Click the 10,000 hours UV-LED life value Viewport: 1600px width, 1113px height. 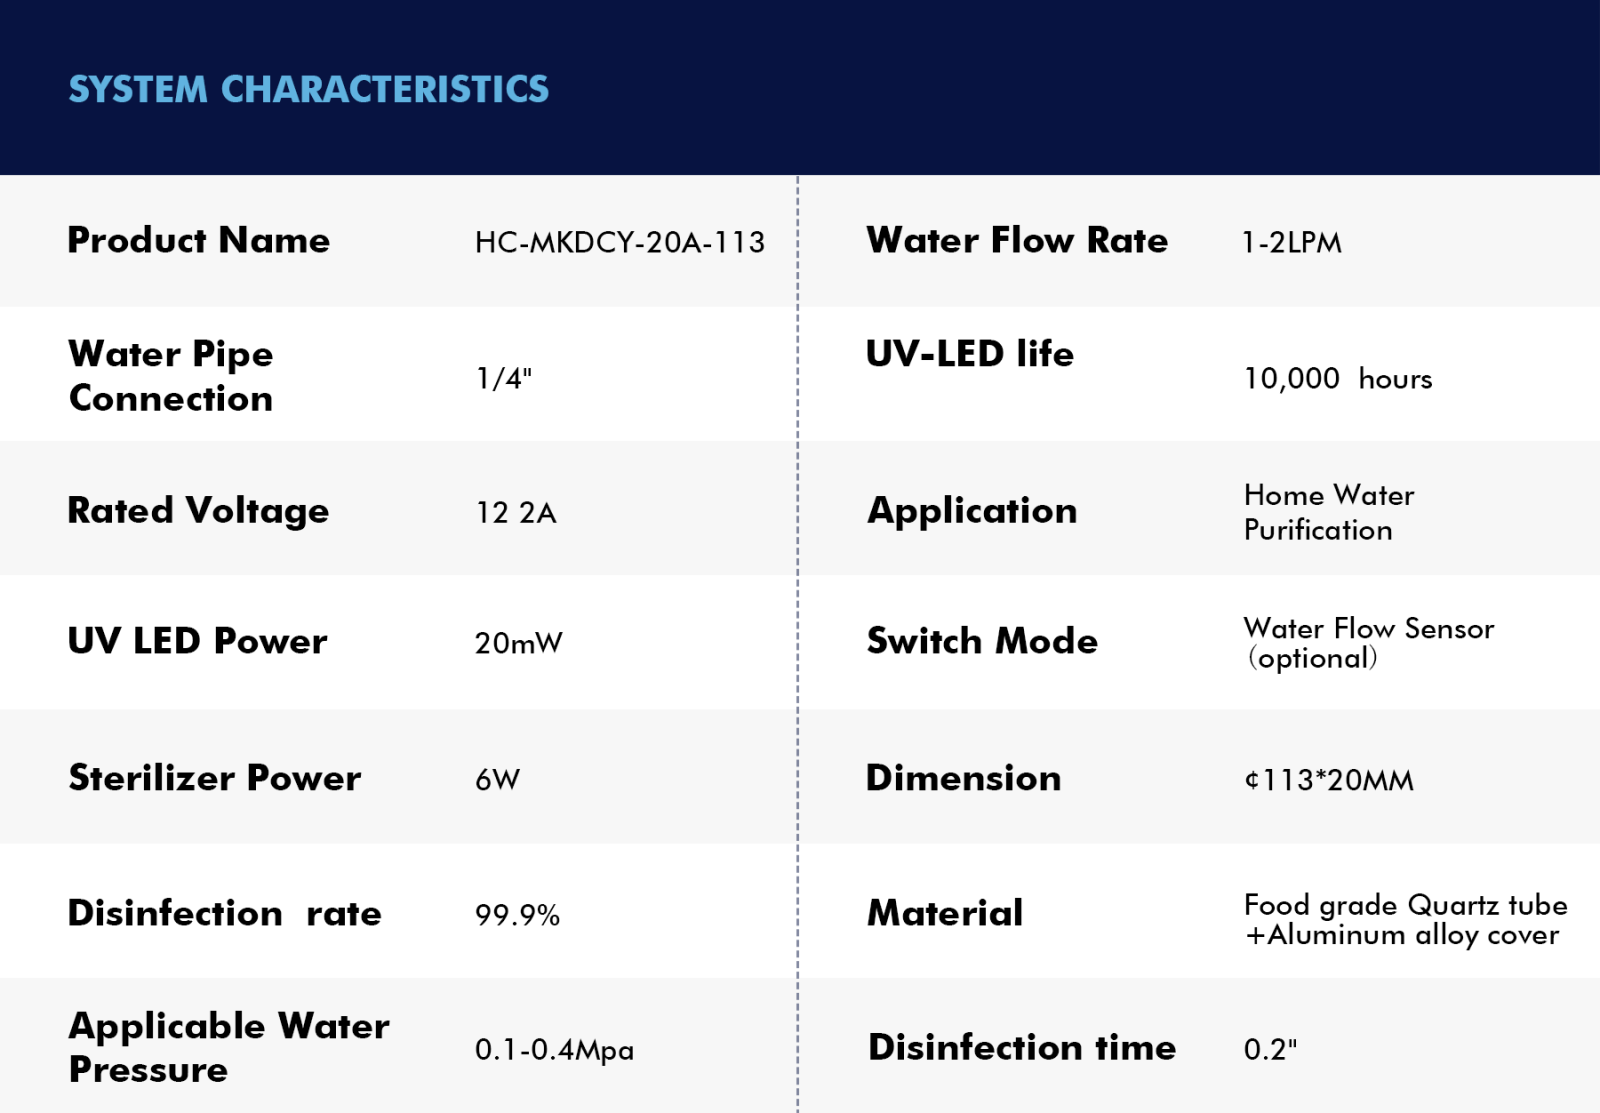pos(1337,379)
